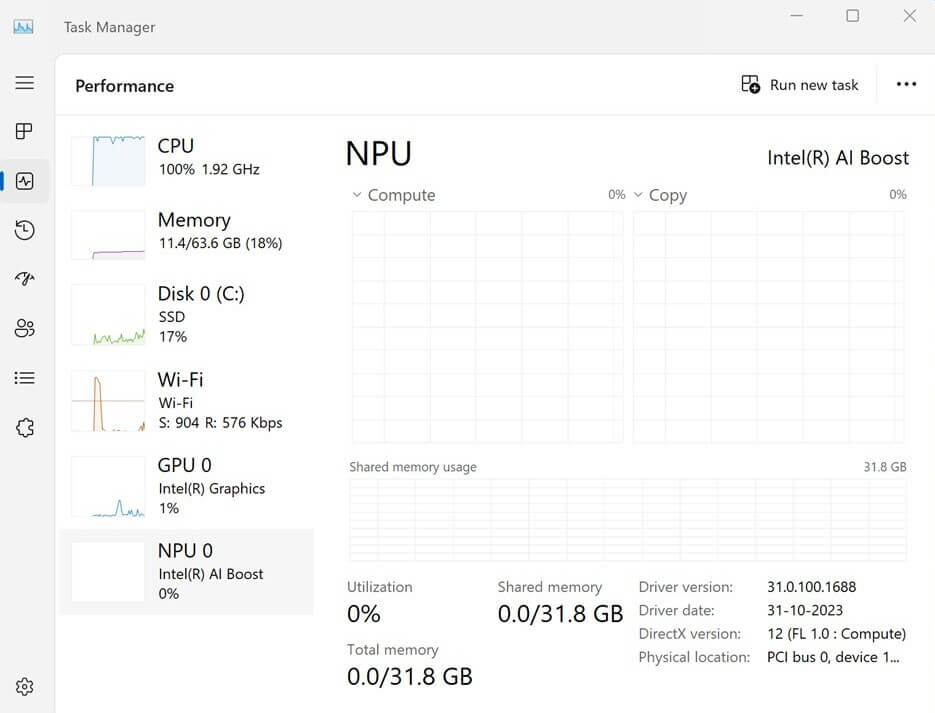Open the Processes page icon

click(25, 131)
